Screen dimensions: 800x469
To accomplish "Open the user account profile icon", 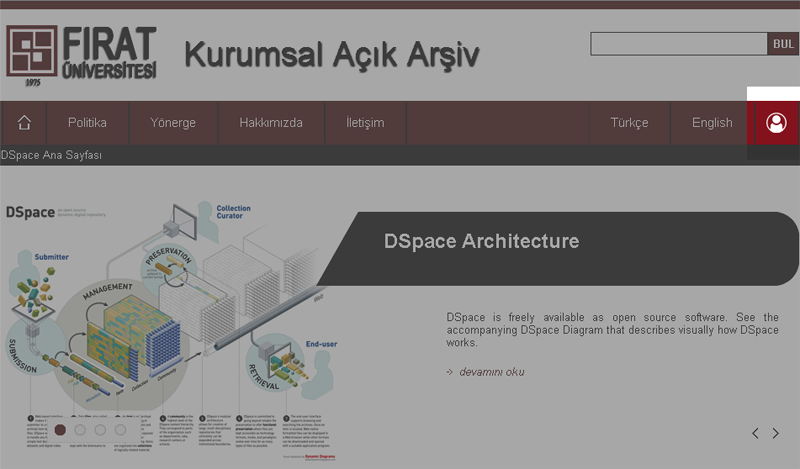I will pyautogui.click(x=776, y=122).
